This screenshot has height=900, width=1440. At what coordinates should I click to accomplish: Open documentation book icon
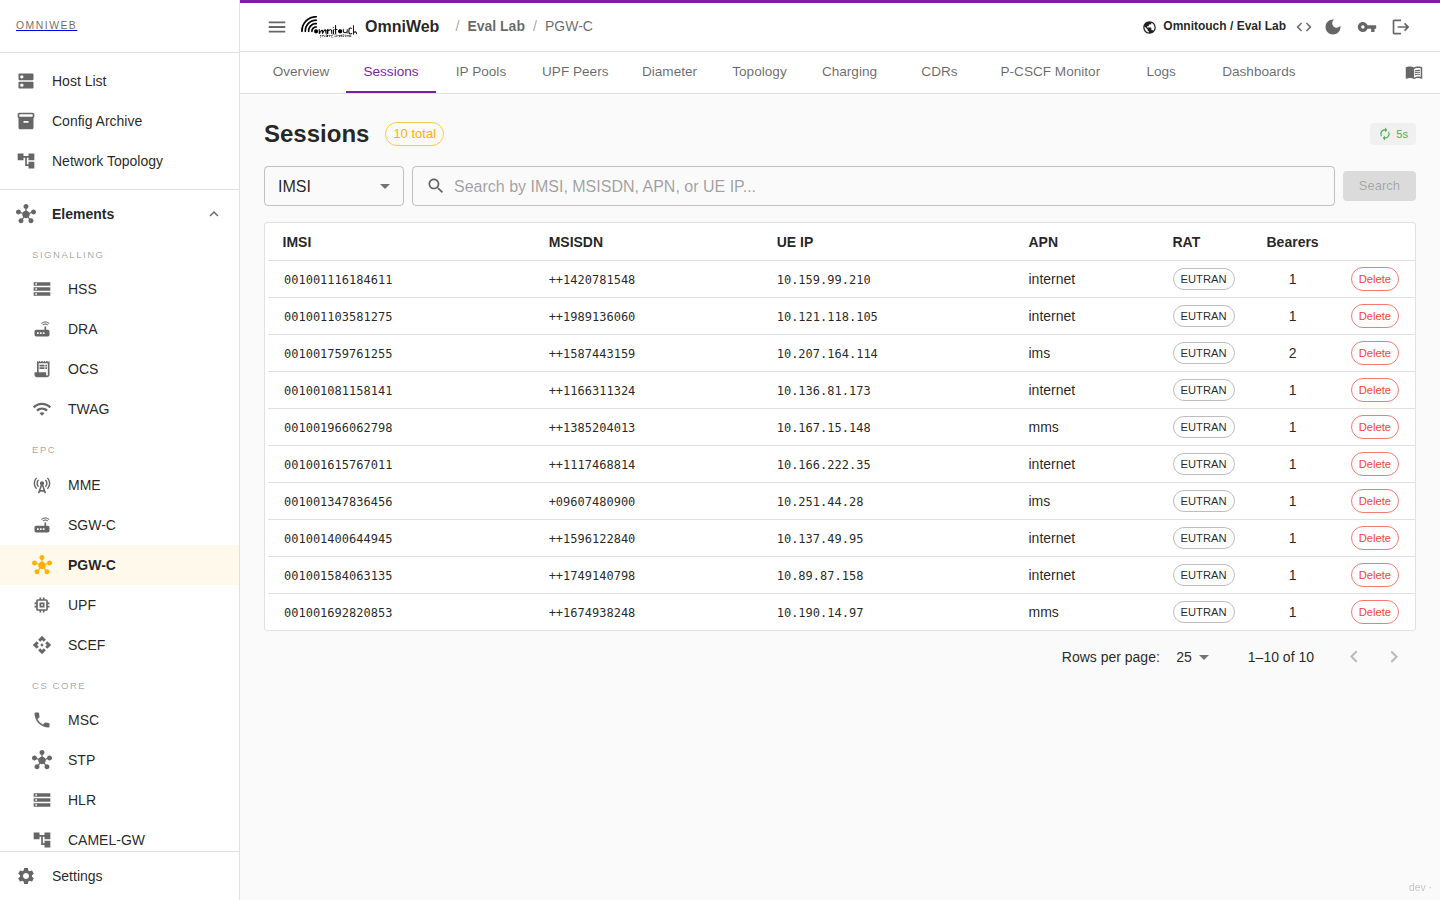pos(1414,72)
